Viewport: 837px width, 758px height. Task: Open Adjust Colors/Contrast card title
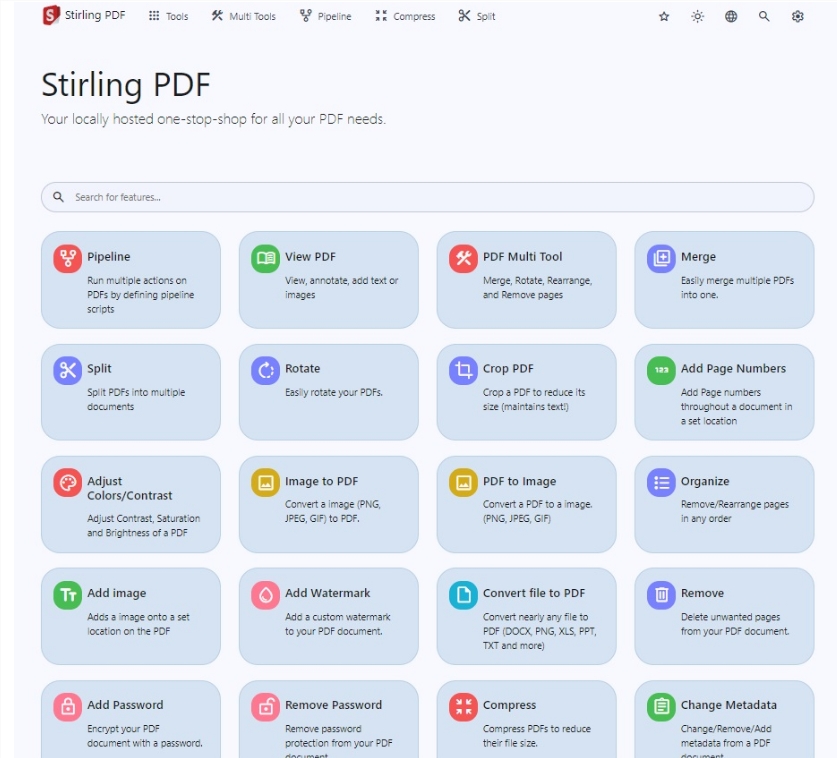130,488
